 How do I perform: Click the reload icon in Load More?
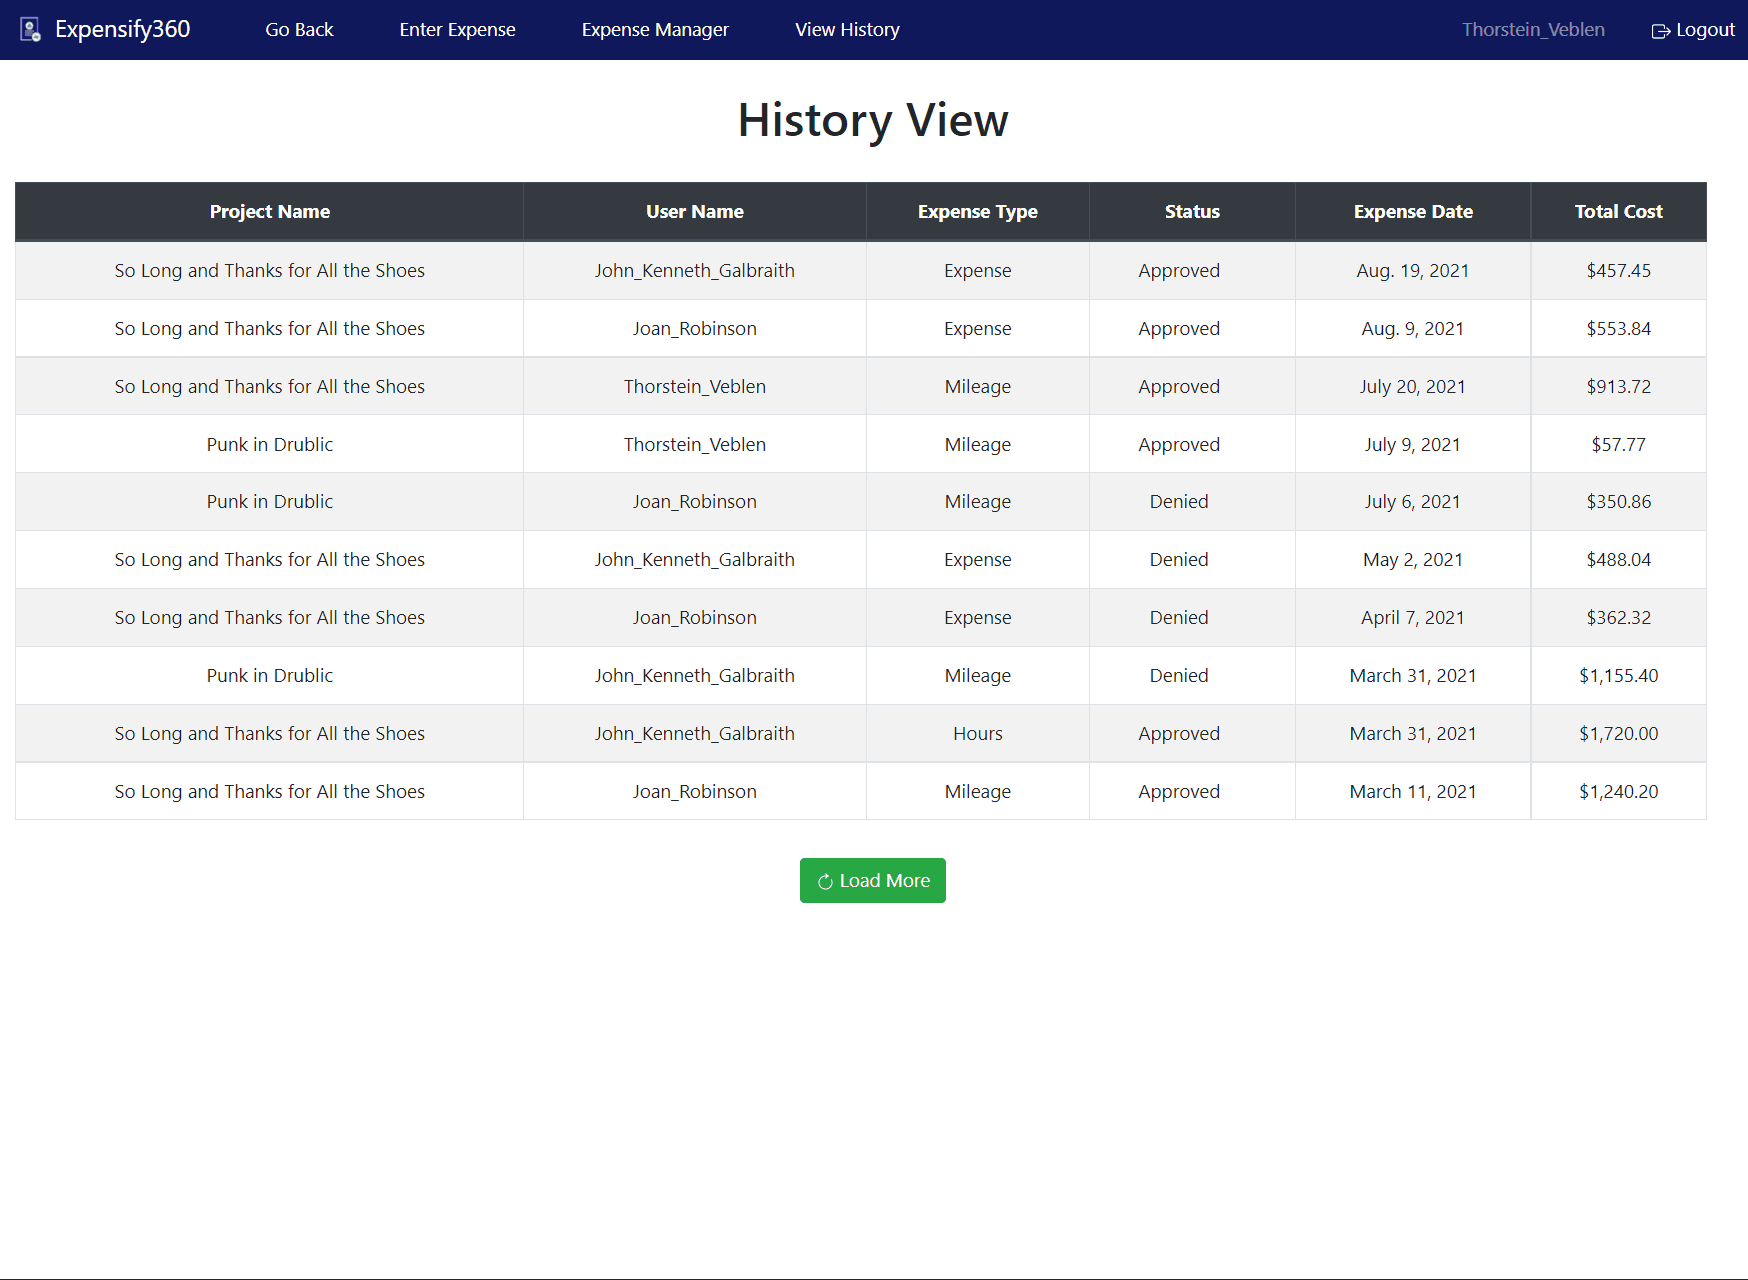[825, 882]
